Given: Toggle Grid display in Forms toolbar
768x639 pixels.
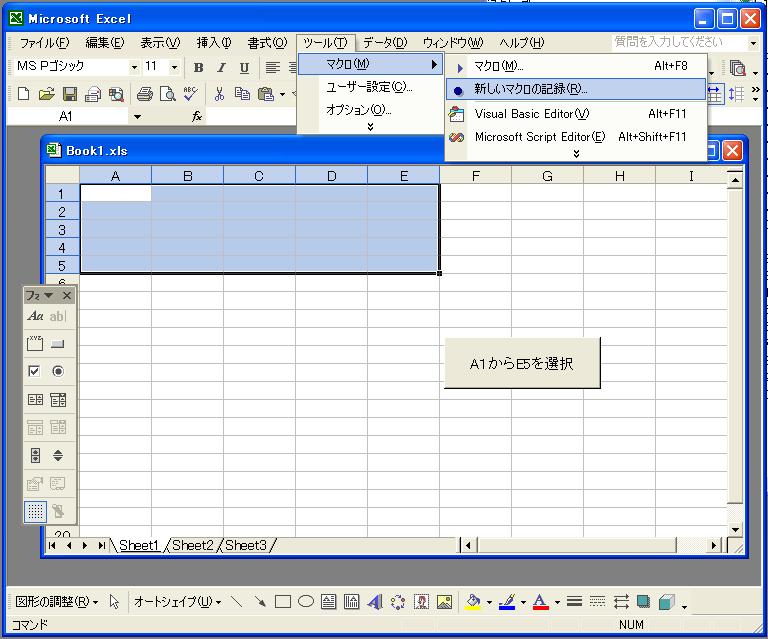Looking at the screenshot, I should [x=35, y=512].
